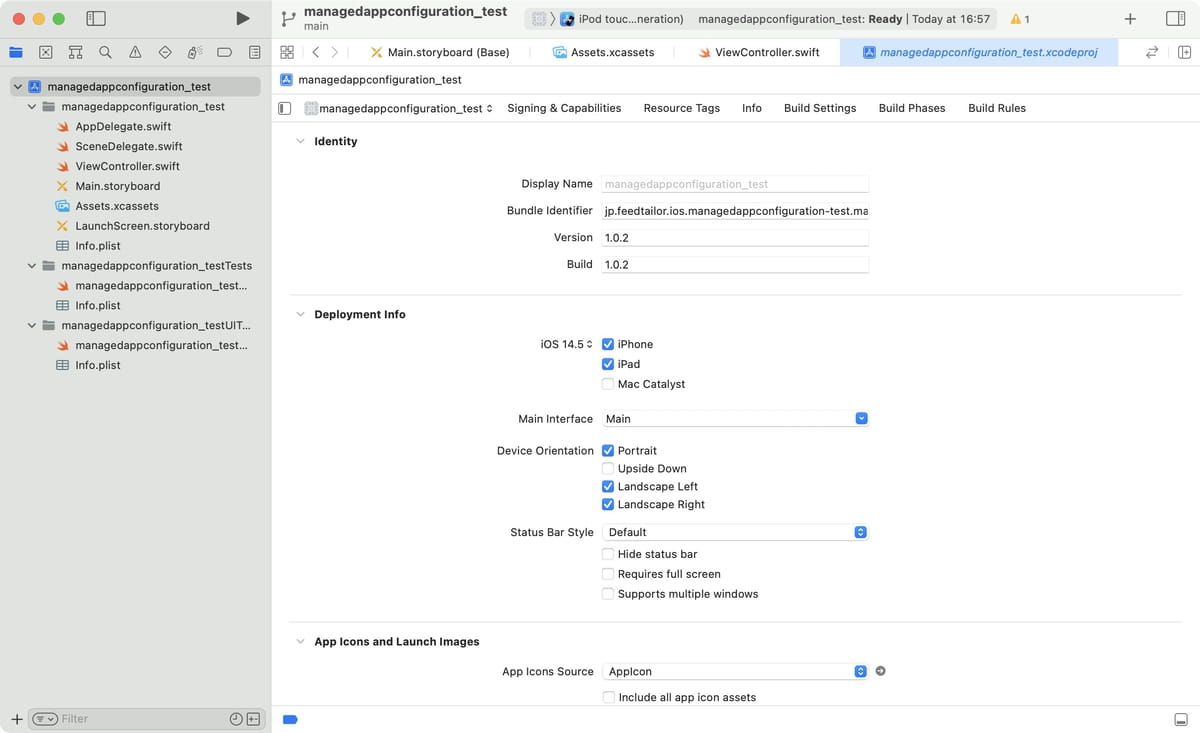Enable Hide status bar
1200x733 pixels.
click(608, 554)
